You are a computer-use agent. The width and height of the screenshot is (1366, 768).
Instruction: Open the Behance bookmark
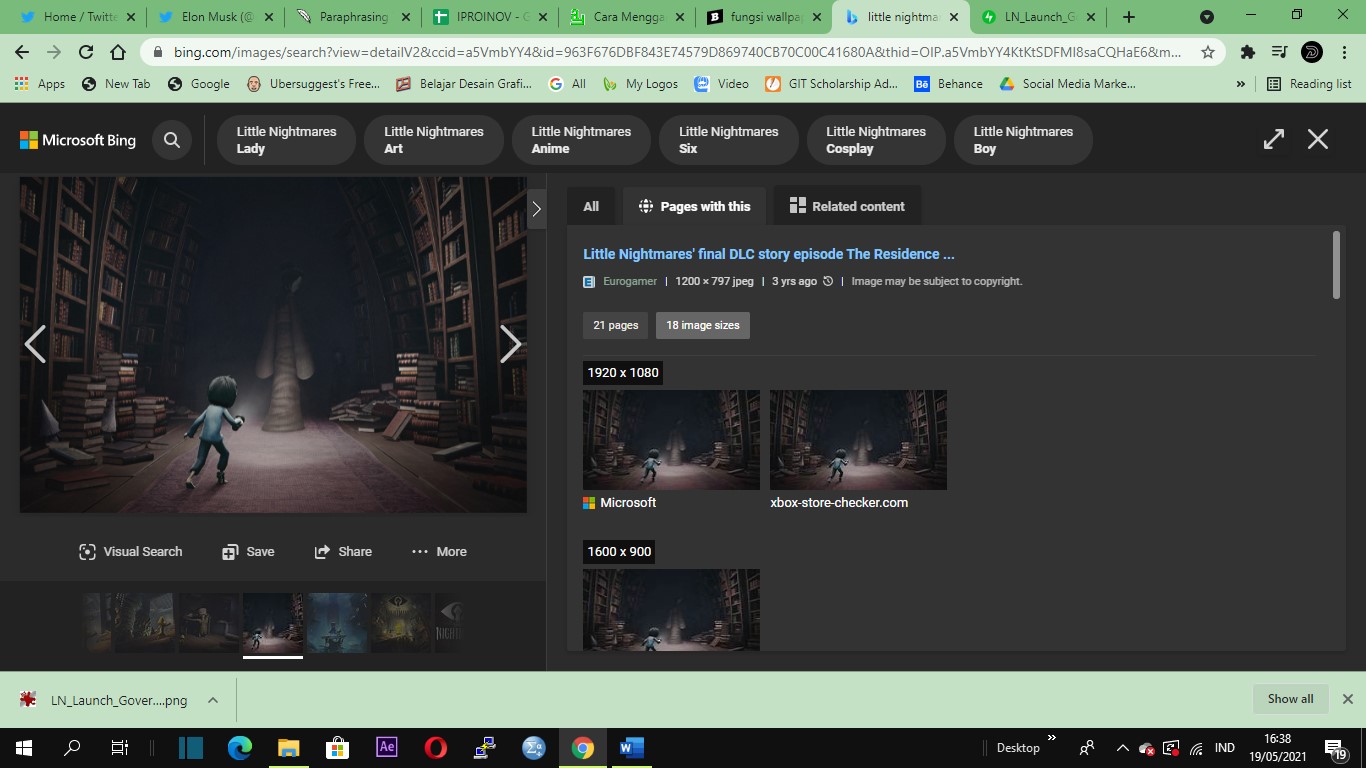pyautogui.click(x=948, y=84)
